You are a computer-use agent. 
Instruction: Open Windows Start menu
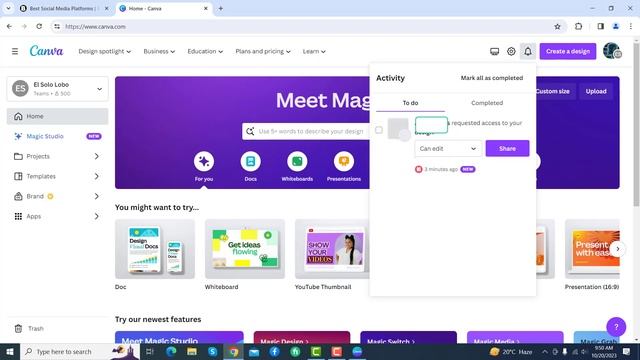(9, 351)
